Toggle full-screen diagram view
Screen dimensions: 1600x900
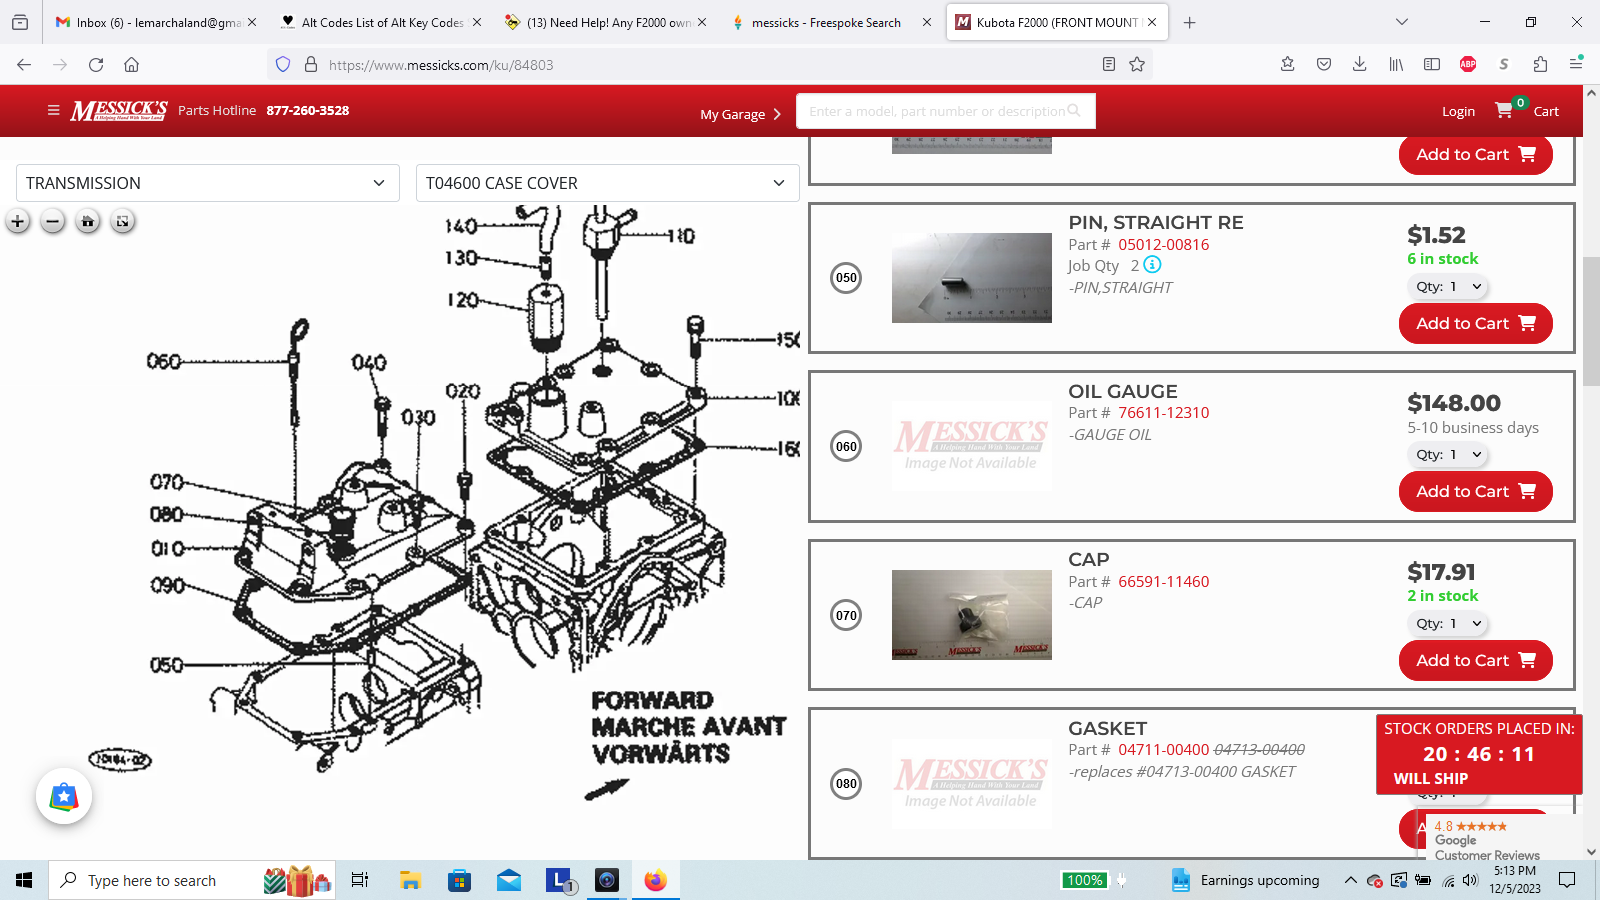pos(122,221)
